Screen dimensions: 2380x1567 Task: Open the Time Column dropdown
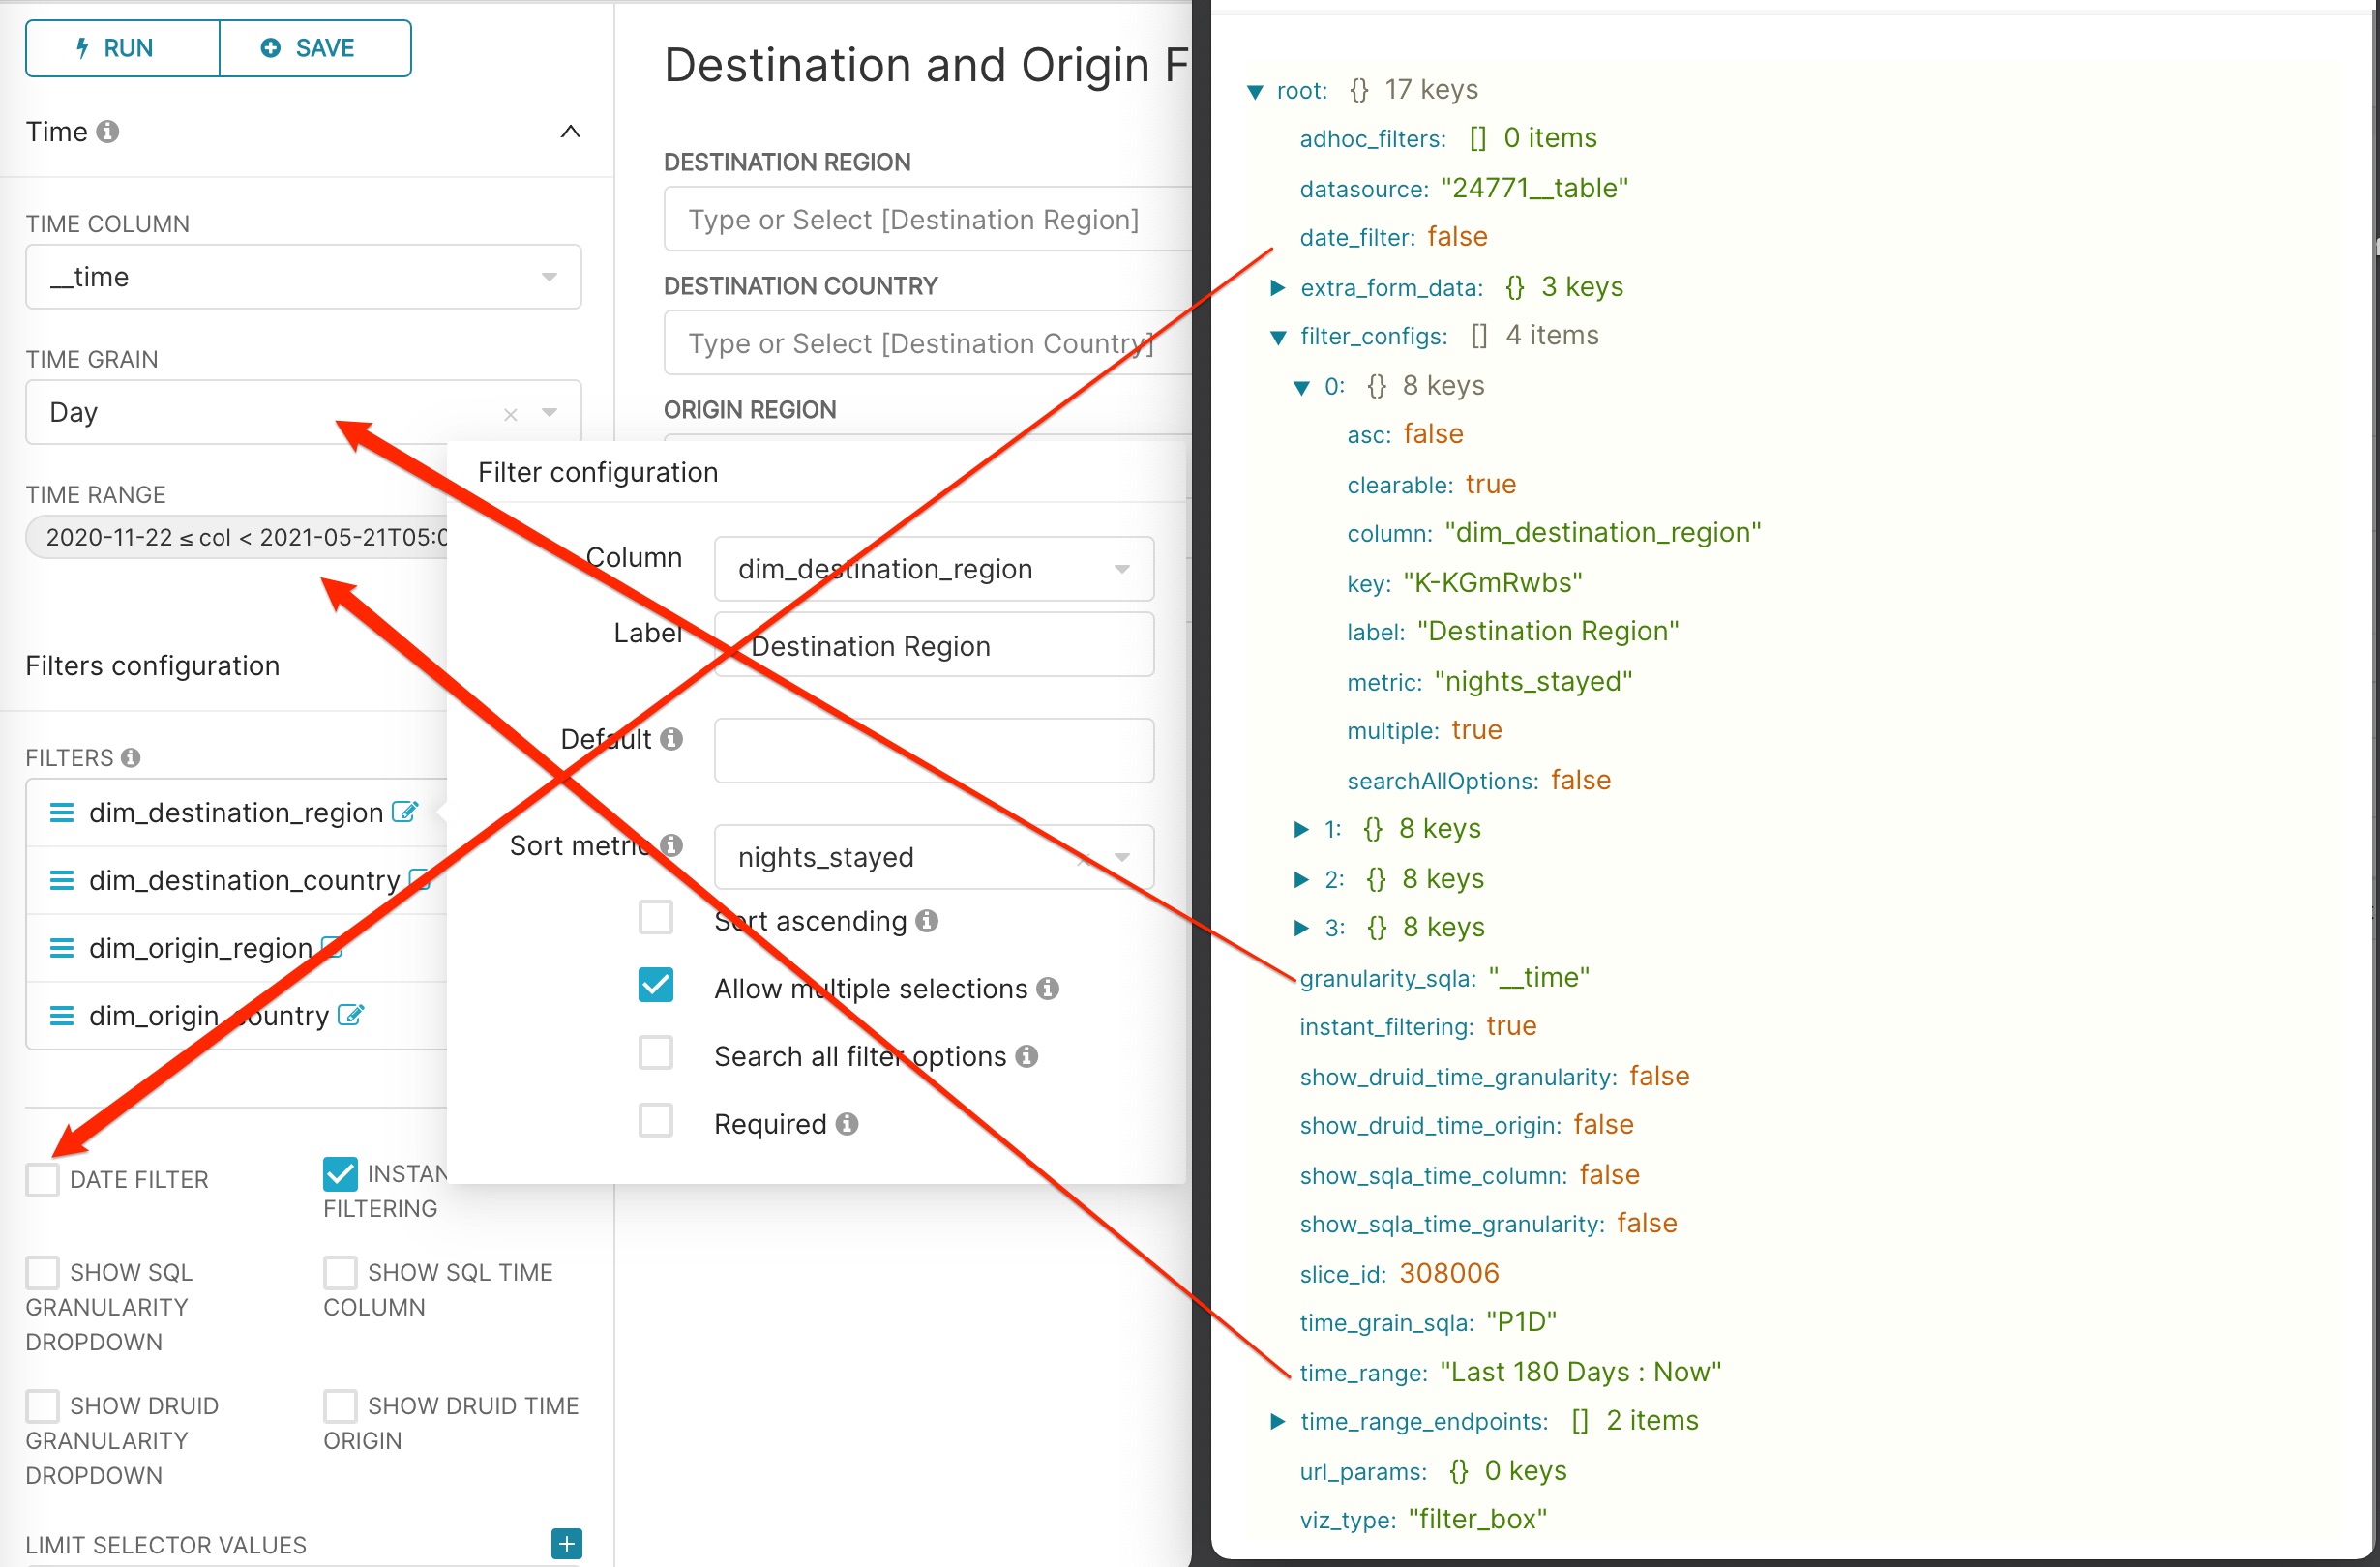tap(549, 277)
